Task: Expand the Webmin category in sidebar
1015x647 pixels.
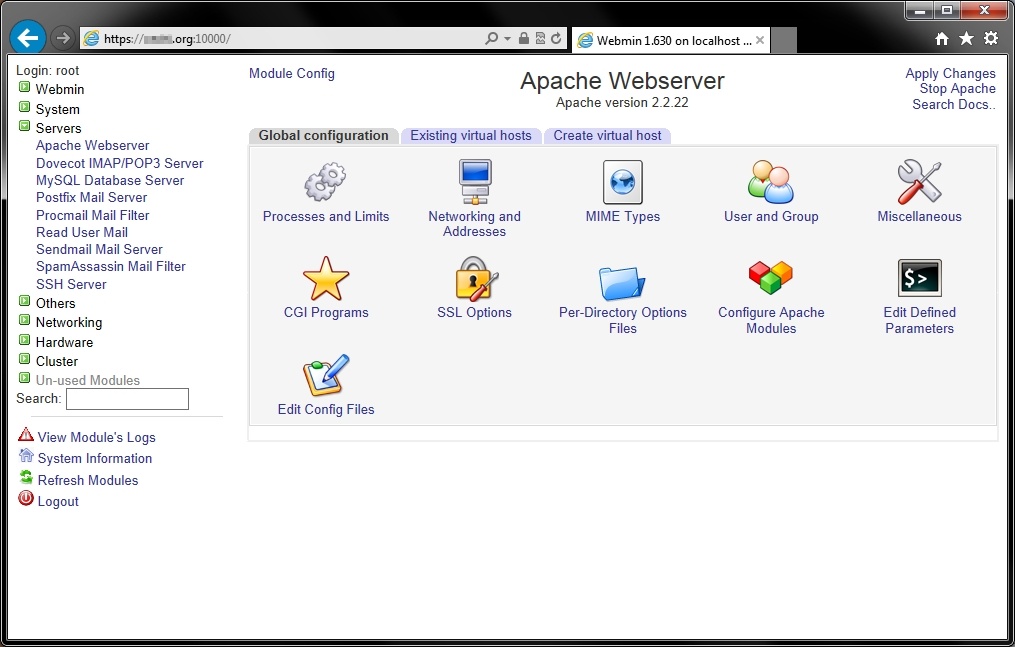Action: (x=25, y=89)
